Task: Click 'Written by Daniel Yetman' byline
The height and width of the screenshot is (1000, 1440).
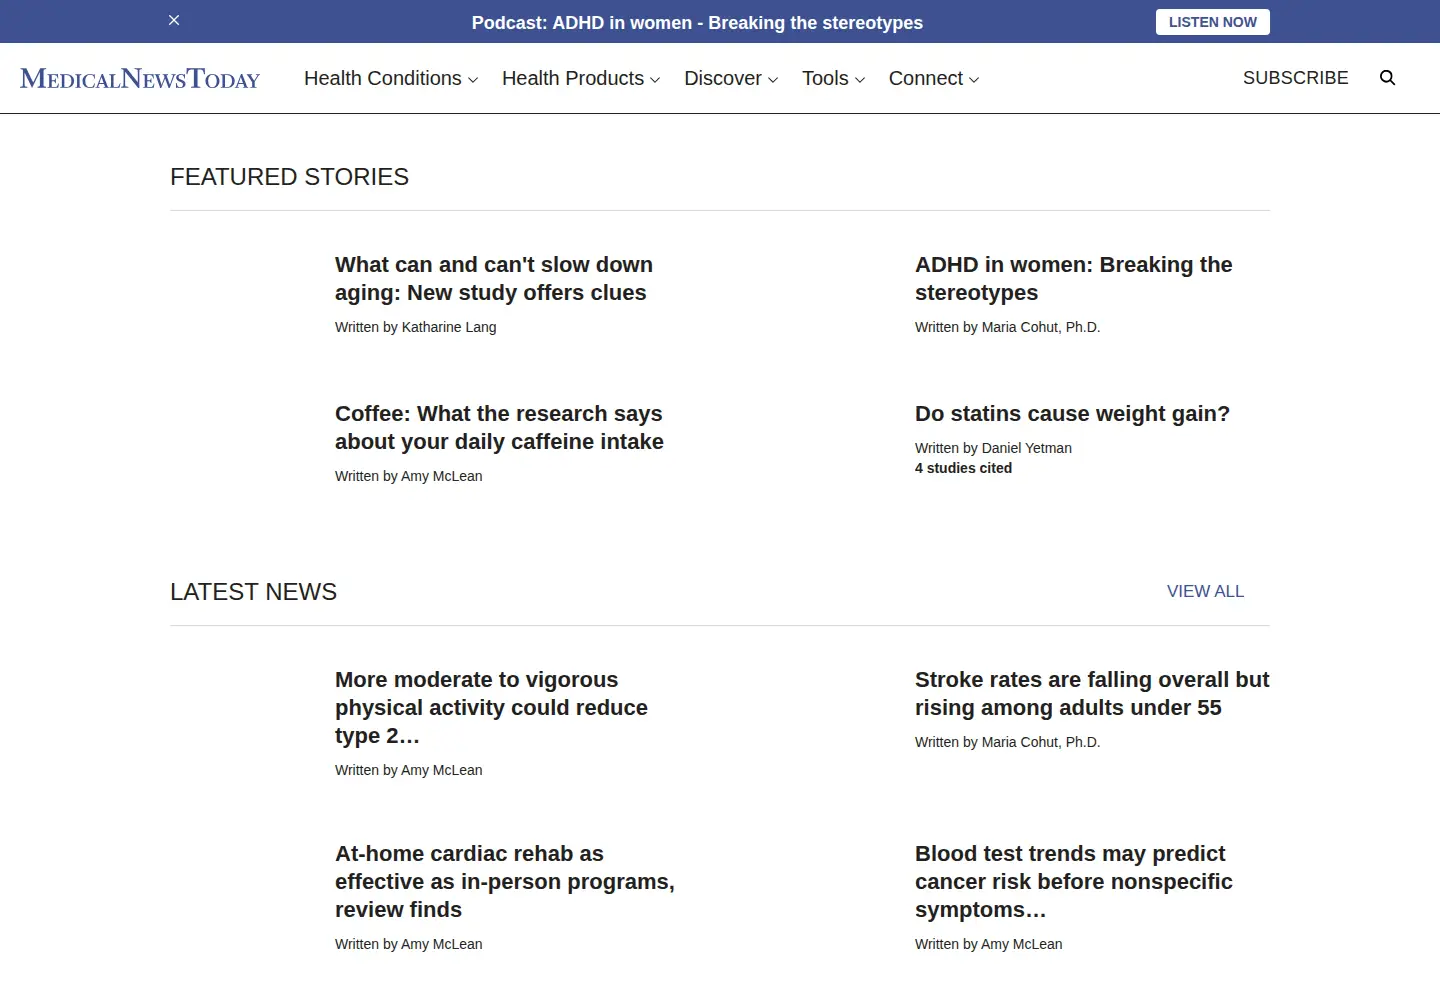Action: pyautogui.click(x=993, y=448)
